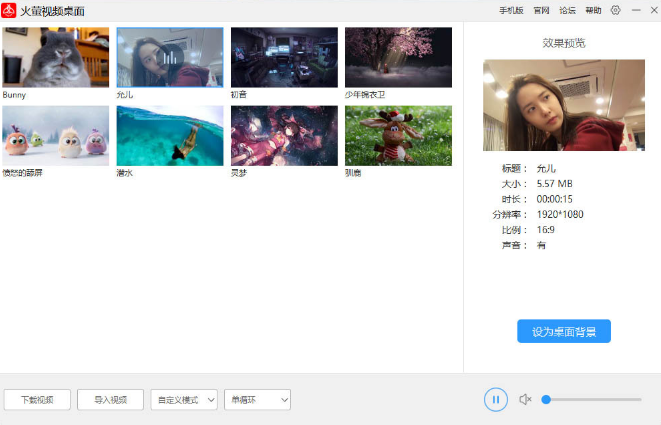Click the playing-bars icon on 允儿 thumbnail

[x=170, y=57]
